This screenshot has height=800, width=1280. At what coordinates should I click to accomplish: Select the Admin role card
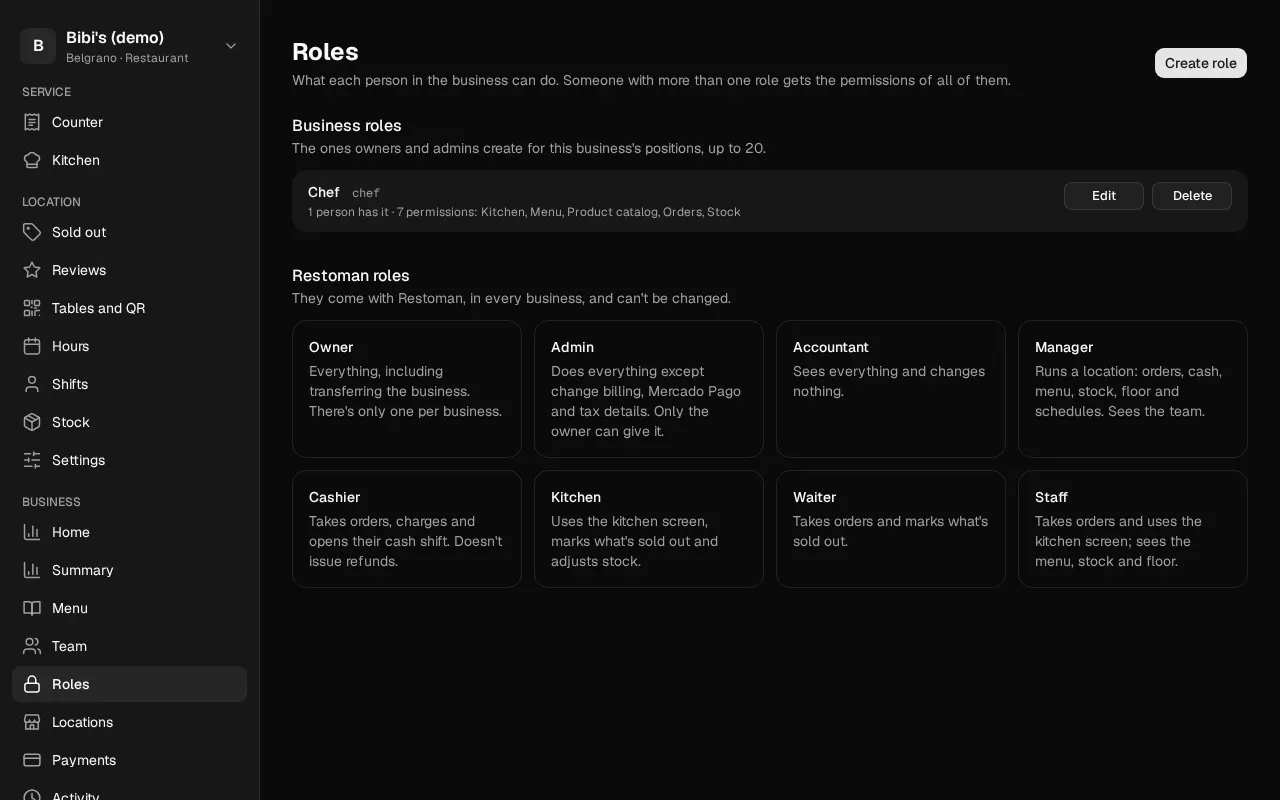click(x=649, y=389)
